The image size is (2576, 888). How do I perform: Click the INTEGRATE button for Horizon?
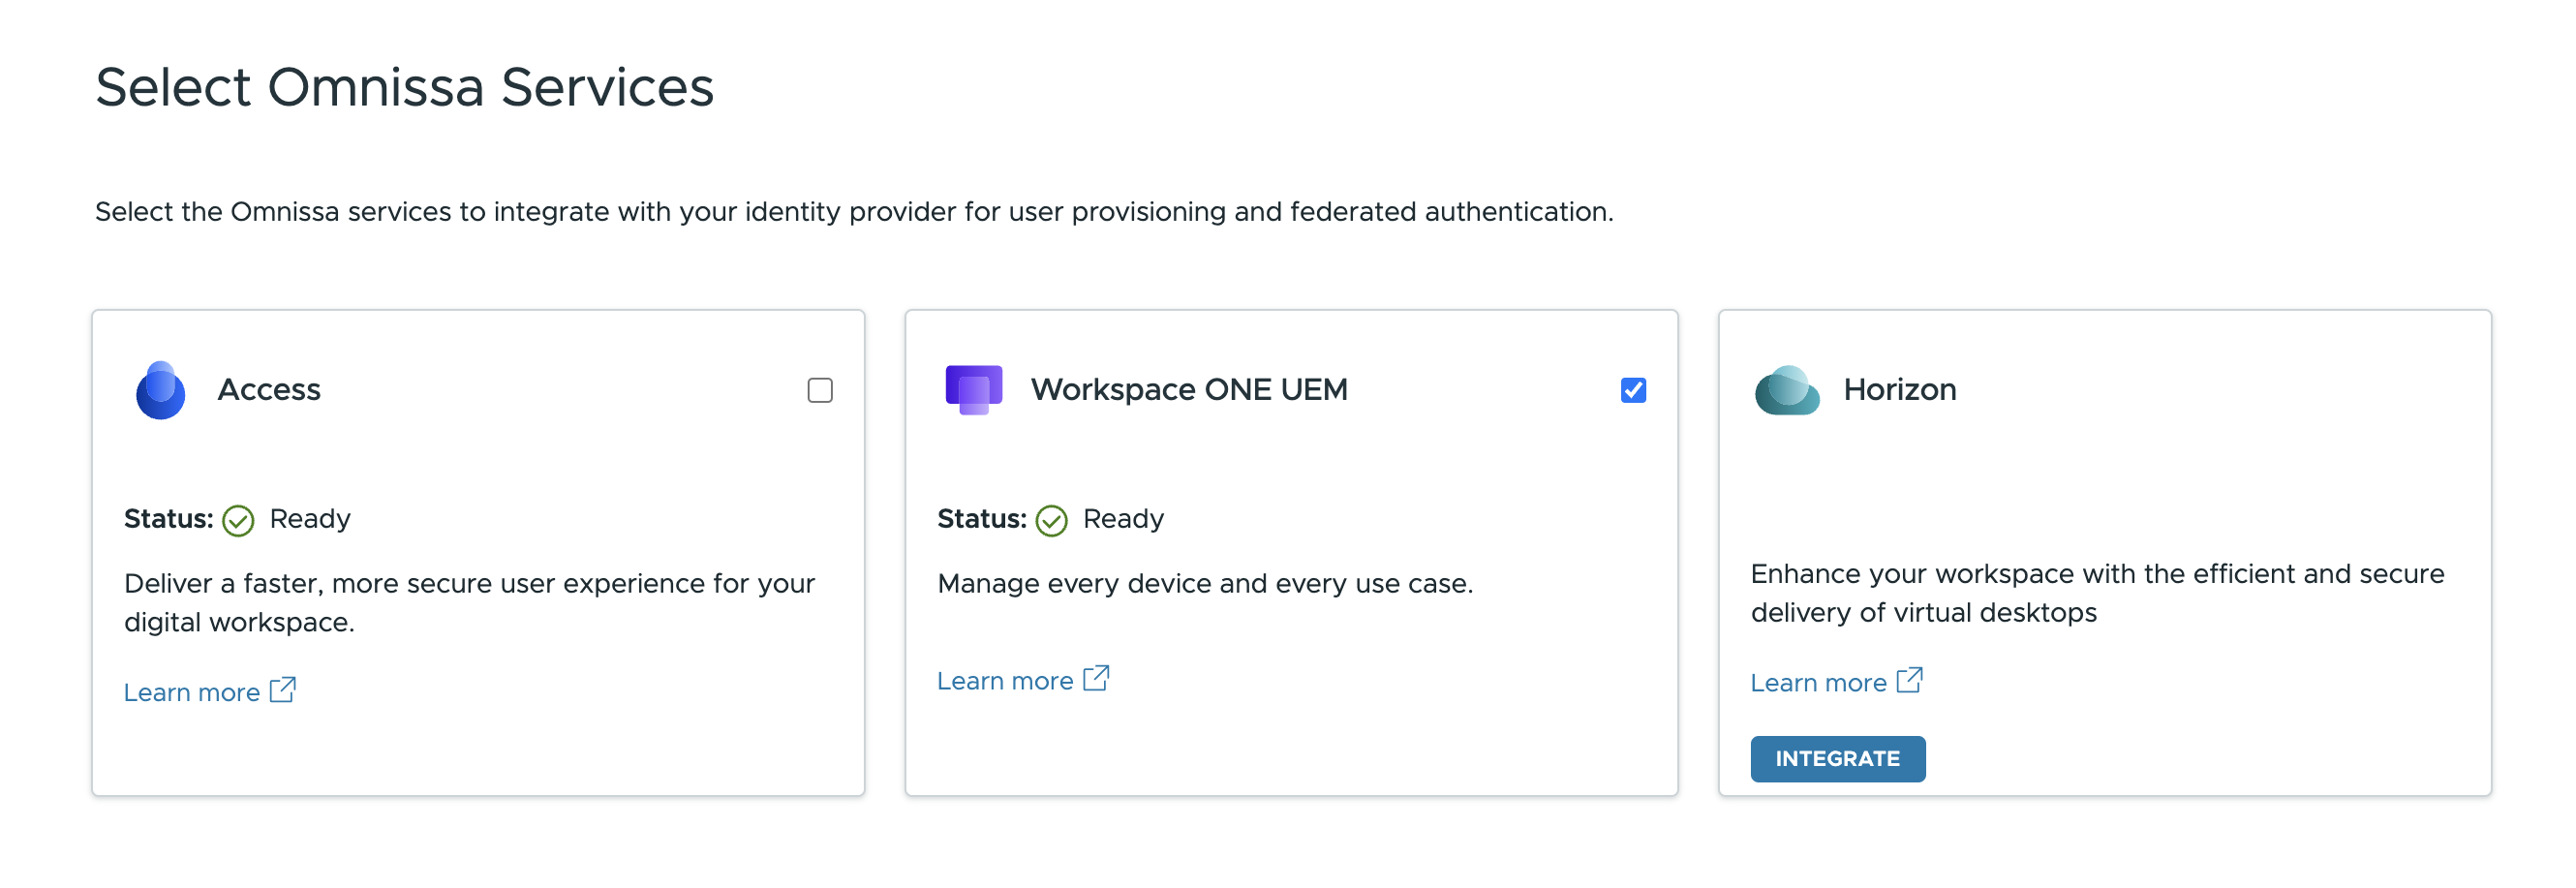(1837, 759)
